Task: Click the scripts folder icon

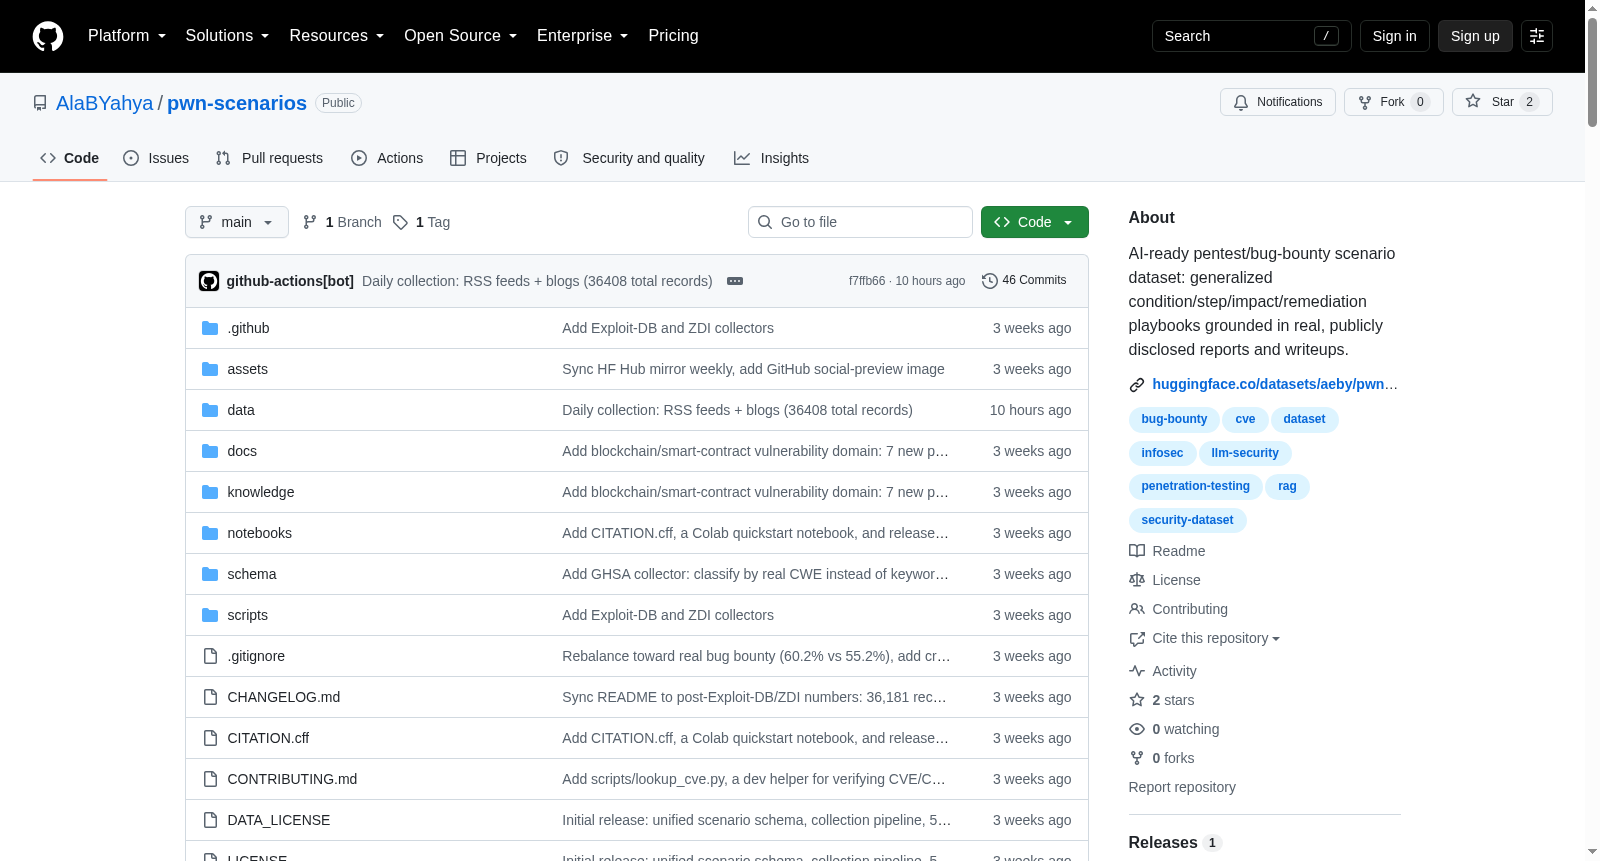Action: coord(210,615)
